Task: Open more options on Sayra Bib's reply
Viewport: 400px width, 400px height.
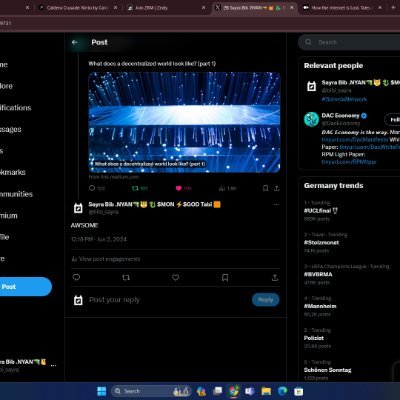Action: pos(276,204)
